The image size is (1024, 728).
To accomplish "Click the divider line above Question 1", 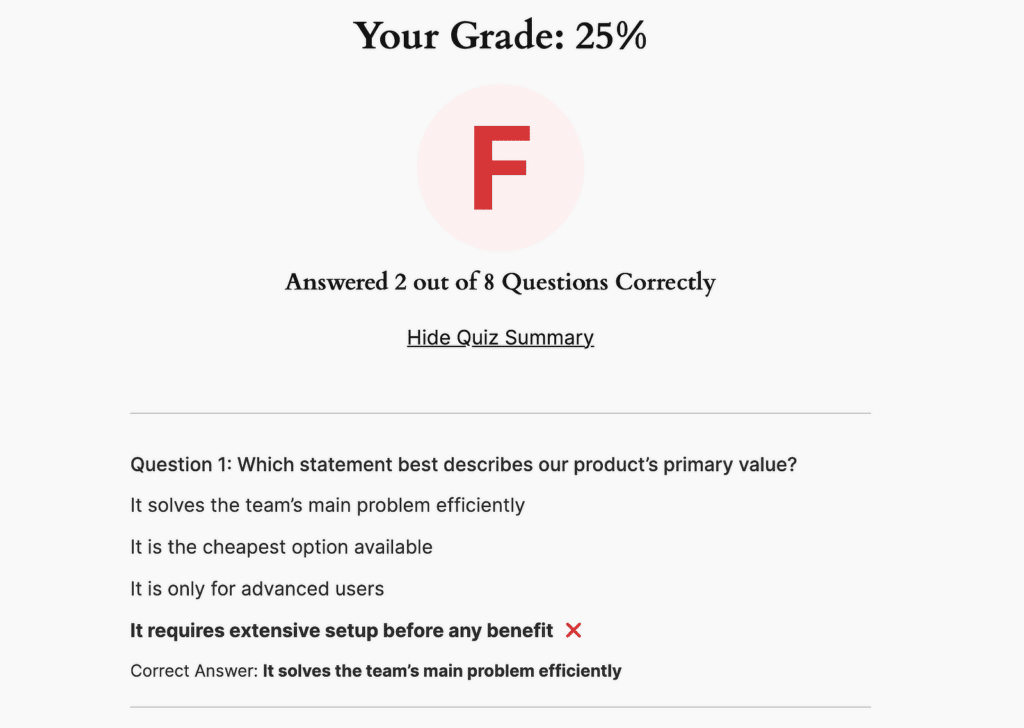I will pyautogui.click(x=500, y=413).
